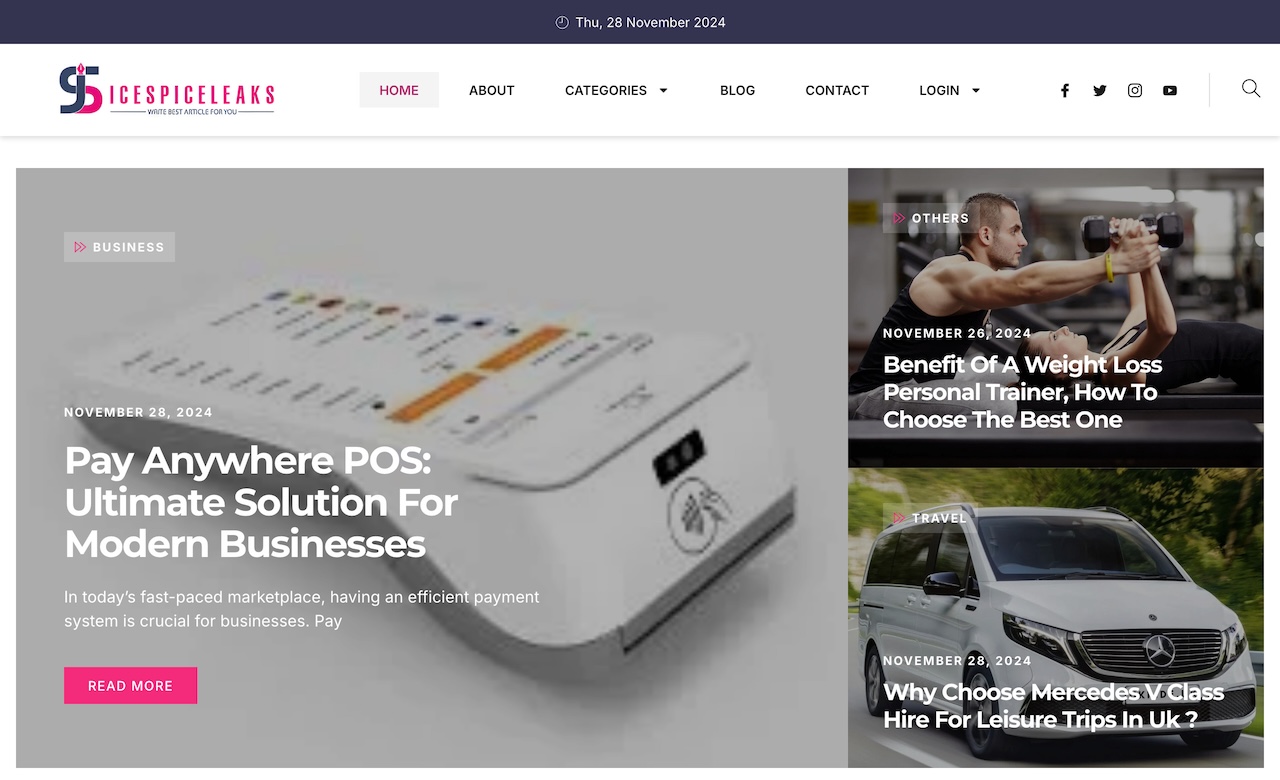Screen dimensions: 1280x780
Task: Open the Categories menu item
Action: (606, 90)
